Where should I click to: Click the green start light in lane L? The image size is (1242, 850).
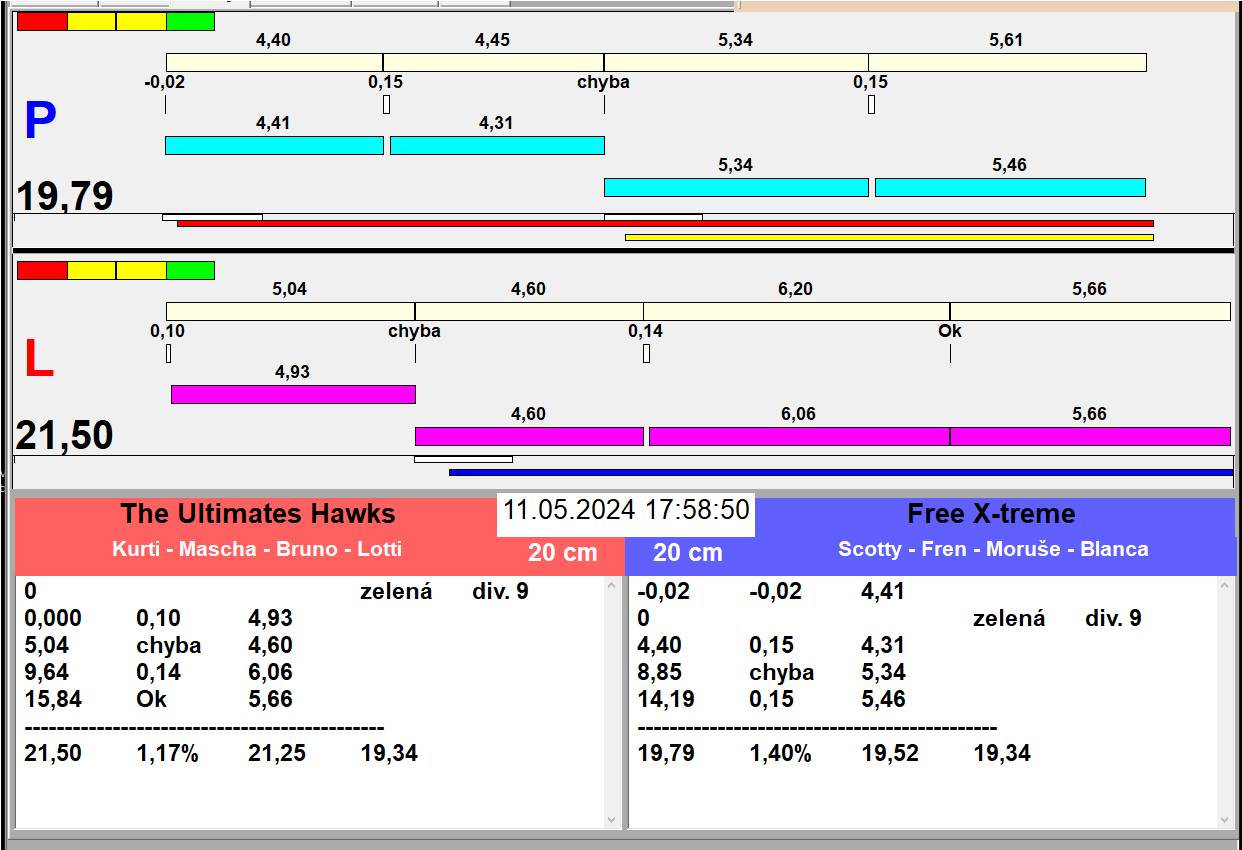coord(190,270)
